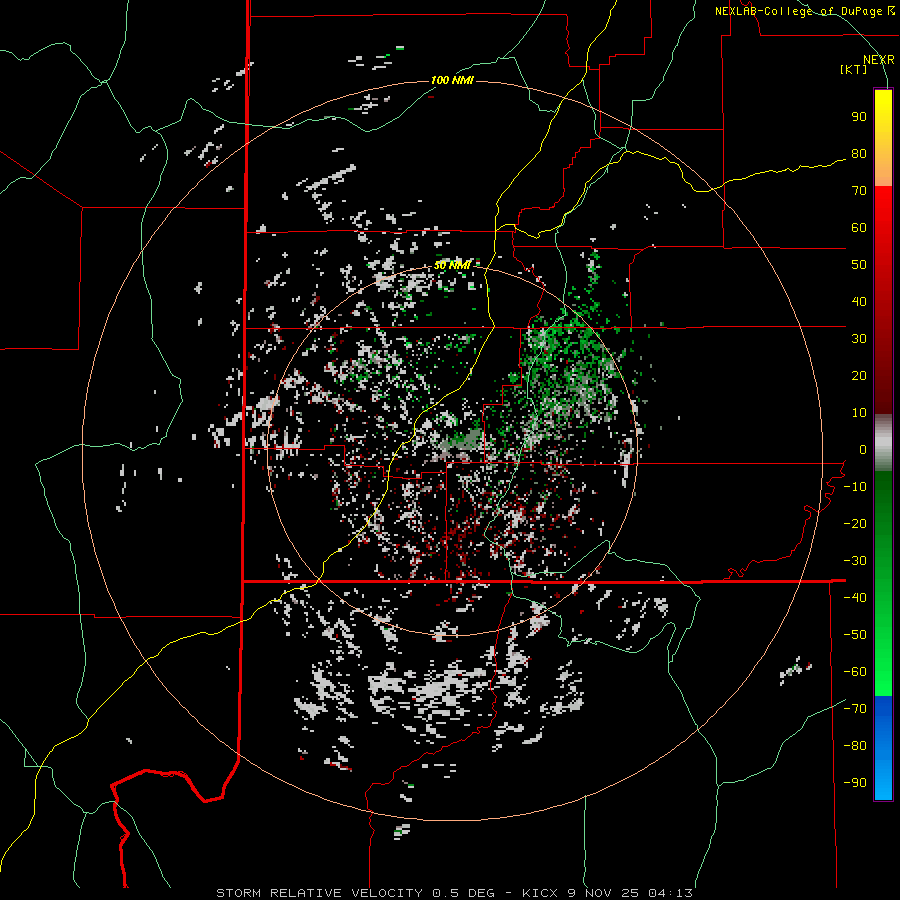Pick the yellow band of the color bar
Viewport: 900px width, 900px height.
coord(883,137)
